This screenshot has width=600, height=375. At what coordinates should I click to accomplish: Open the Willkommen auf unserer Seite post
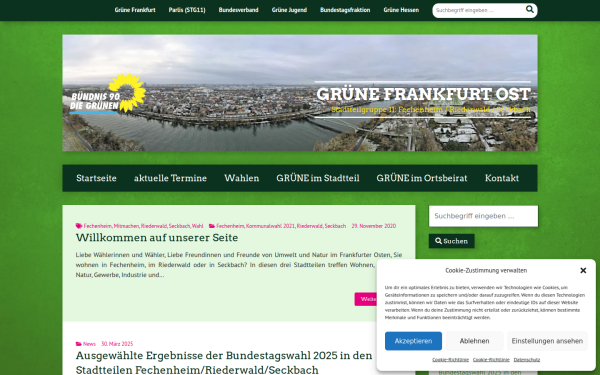(157, 238)
